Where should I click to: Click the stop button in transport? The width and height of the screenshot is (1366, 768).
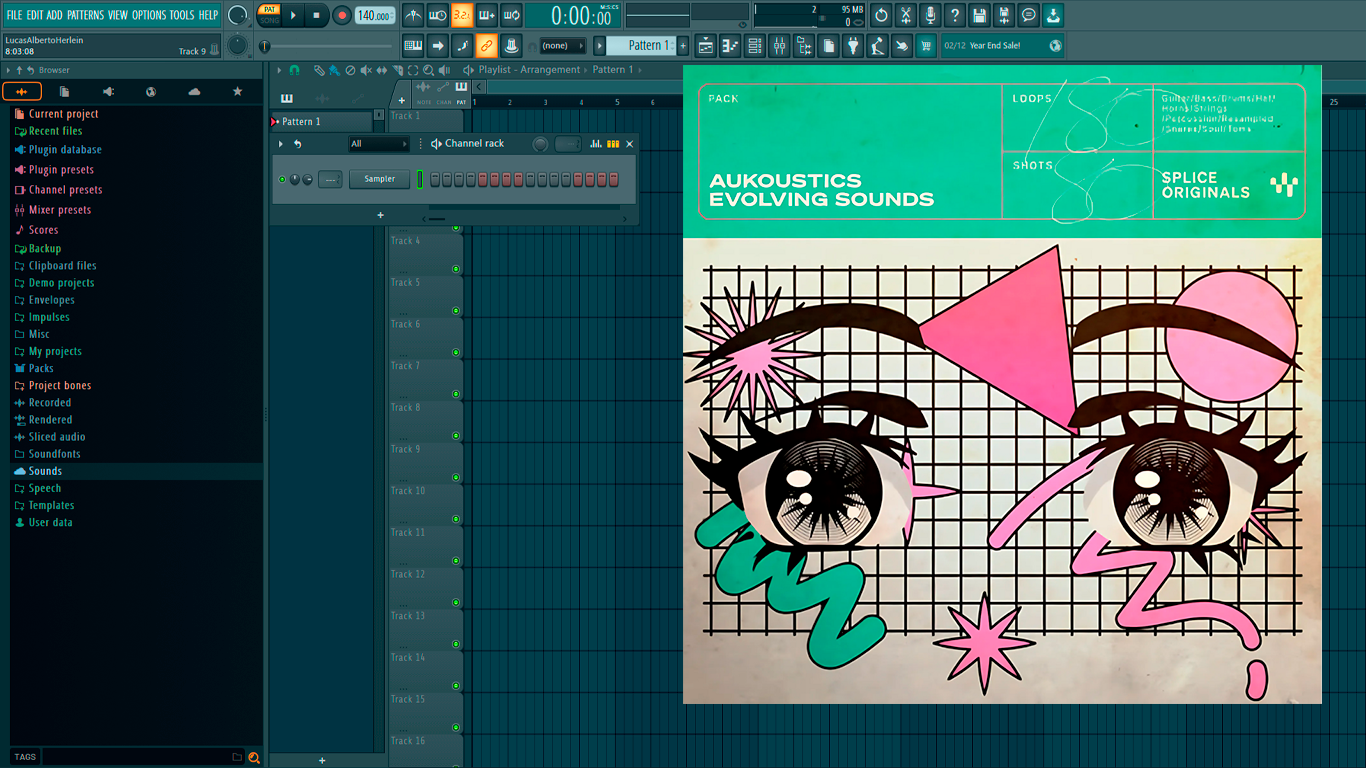pyautogui.click(x=317, y=15)
